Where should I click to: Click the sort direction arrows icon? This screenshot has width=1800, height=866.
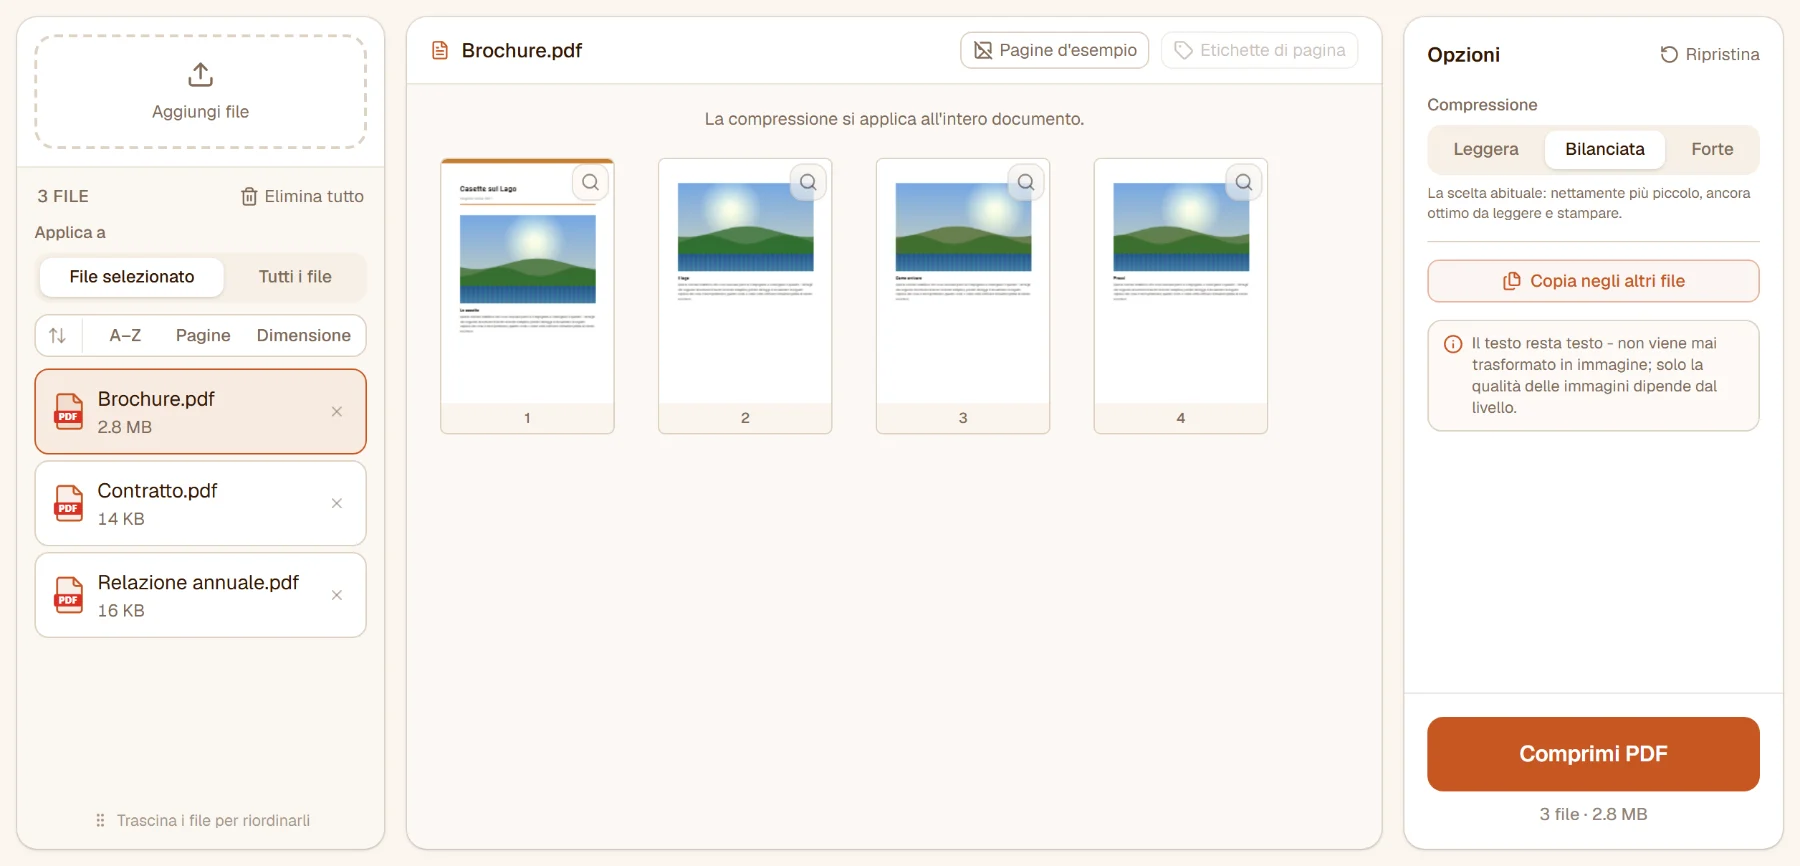[x=58, y=336]
